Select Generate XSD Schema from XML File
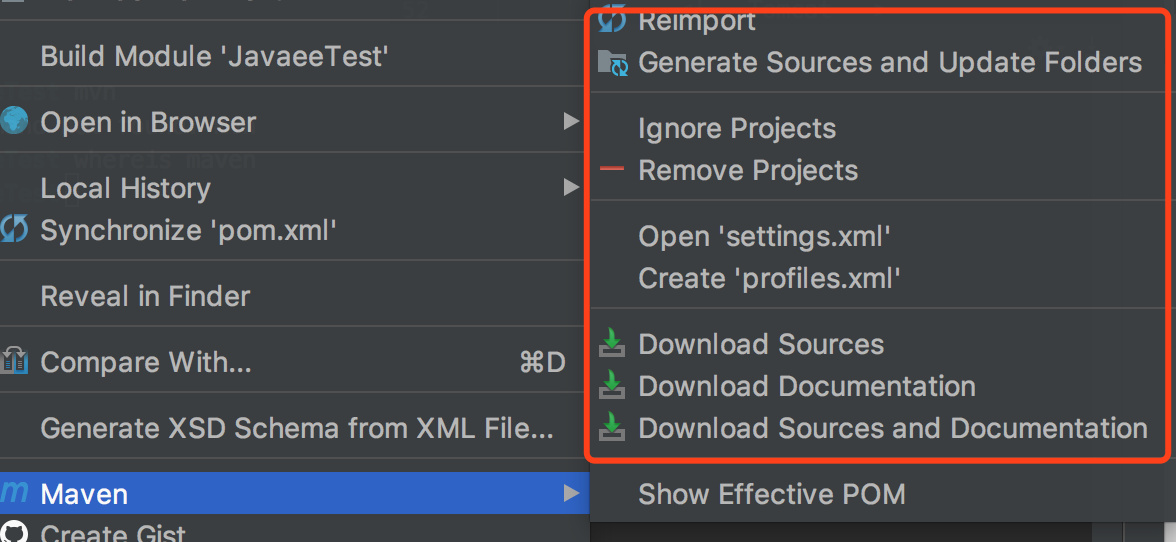Viewport: 1176px width, 542px height. click(x=296, y=428)
